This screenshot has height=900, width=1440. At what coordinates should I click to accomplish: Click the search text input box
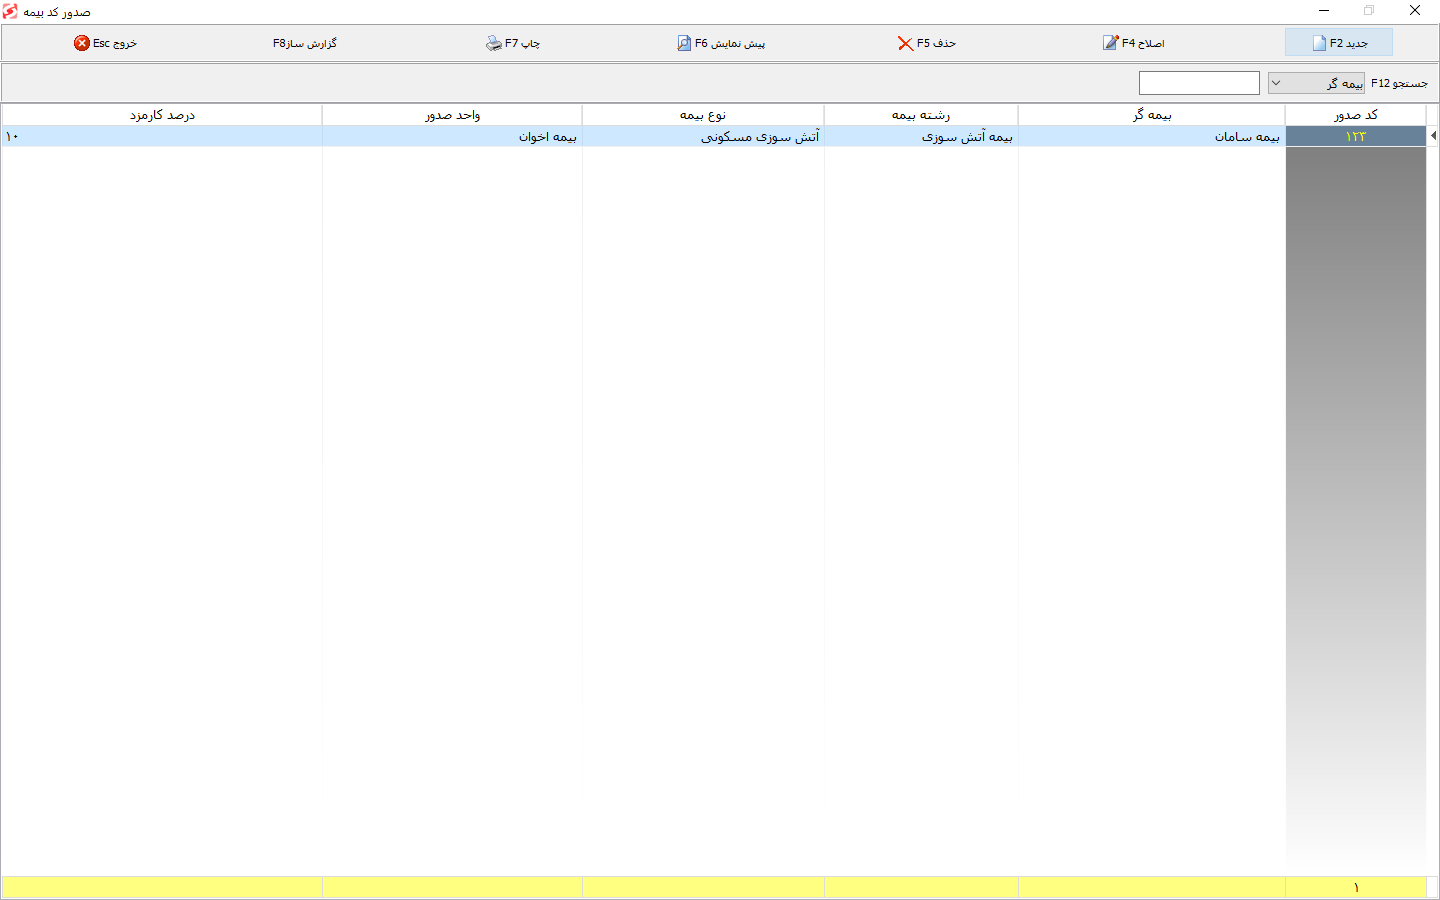coord(1199,83)
